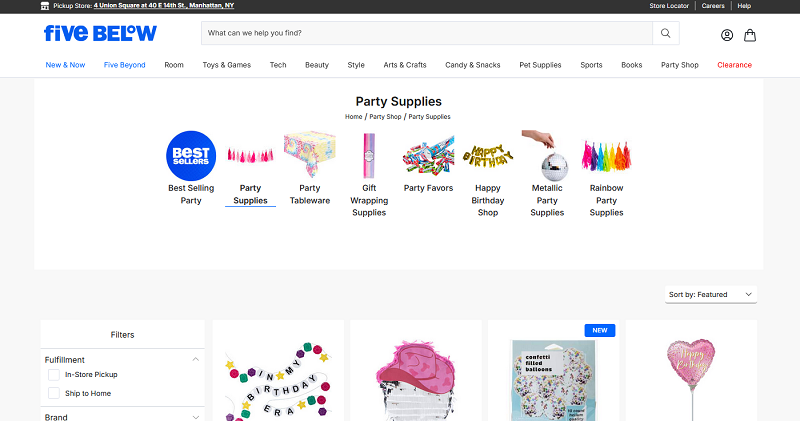
Task: Open the confetti filled balloons product
Action: coord(554,371)
